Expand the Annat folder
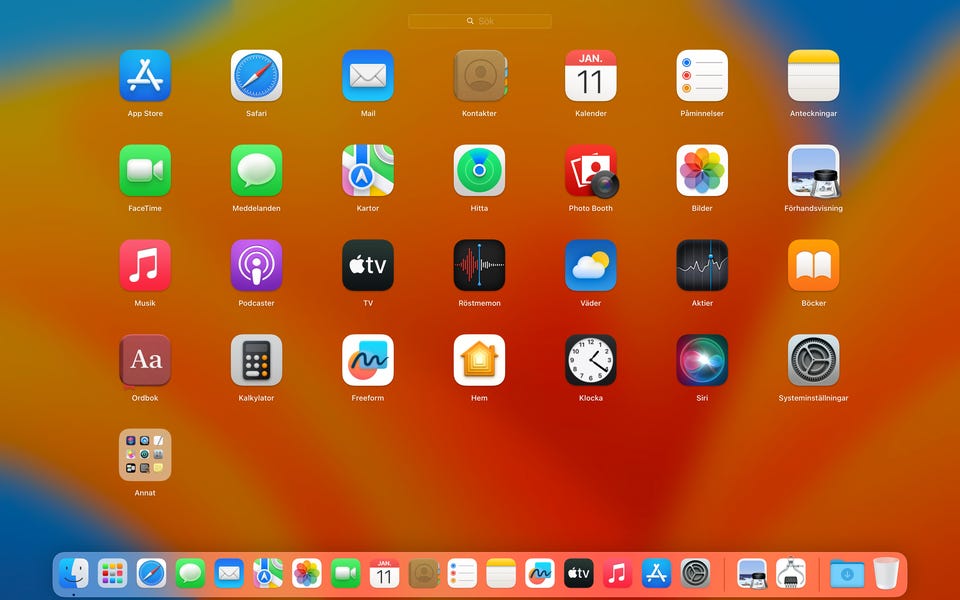The image size is (960, 600). point(145,455)
